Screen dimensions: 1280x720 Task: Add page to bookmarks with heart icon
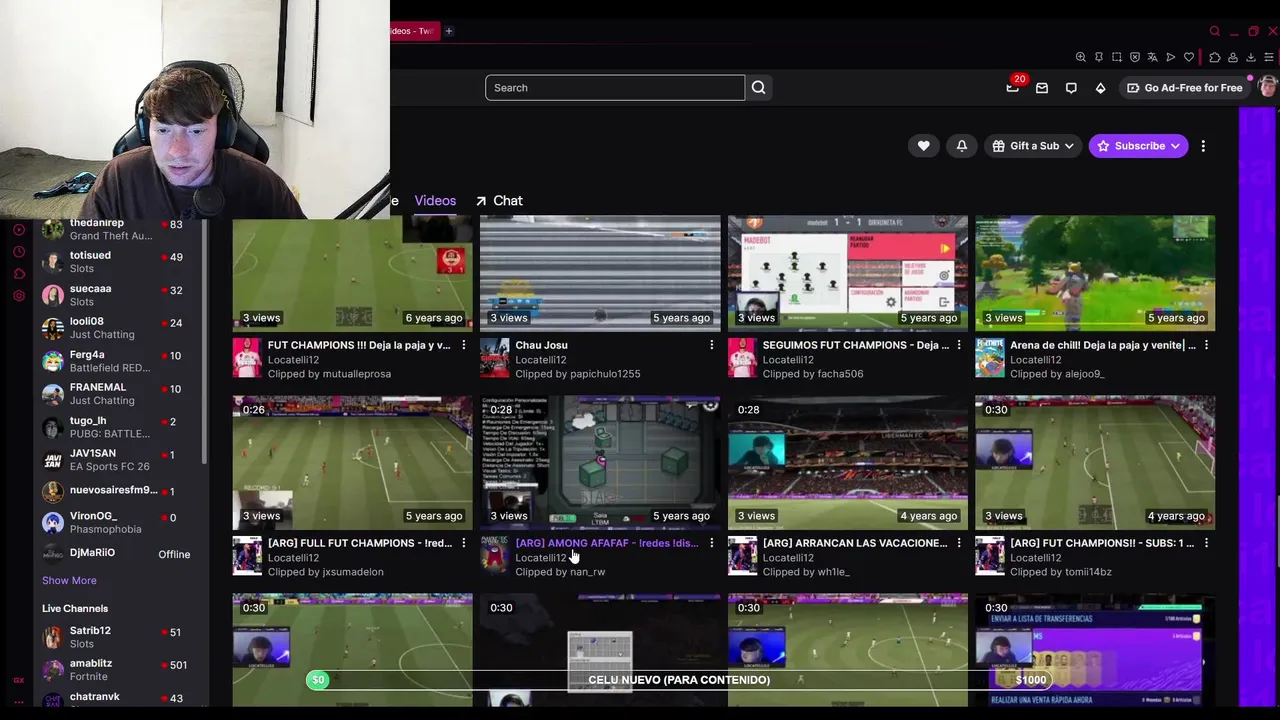click(x=1189, y=57)
